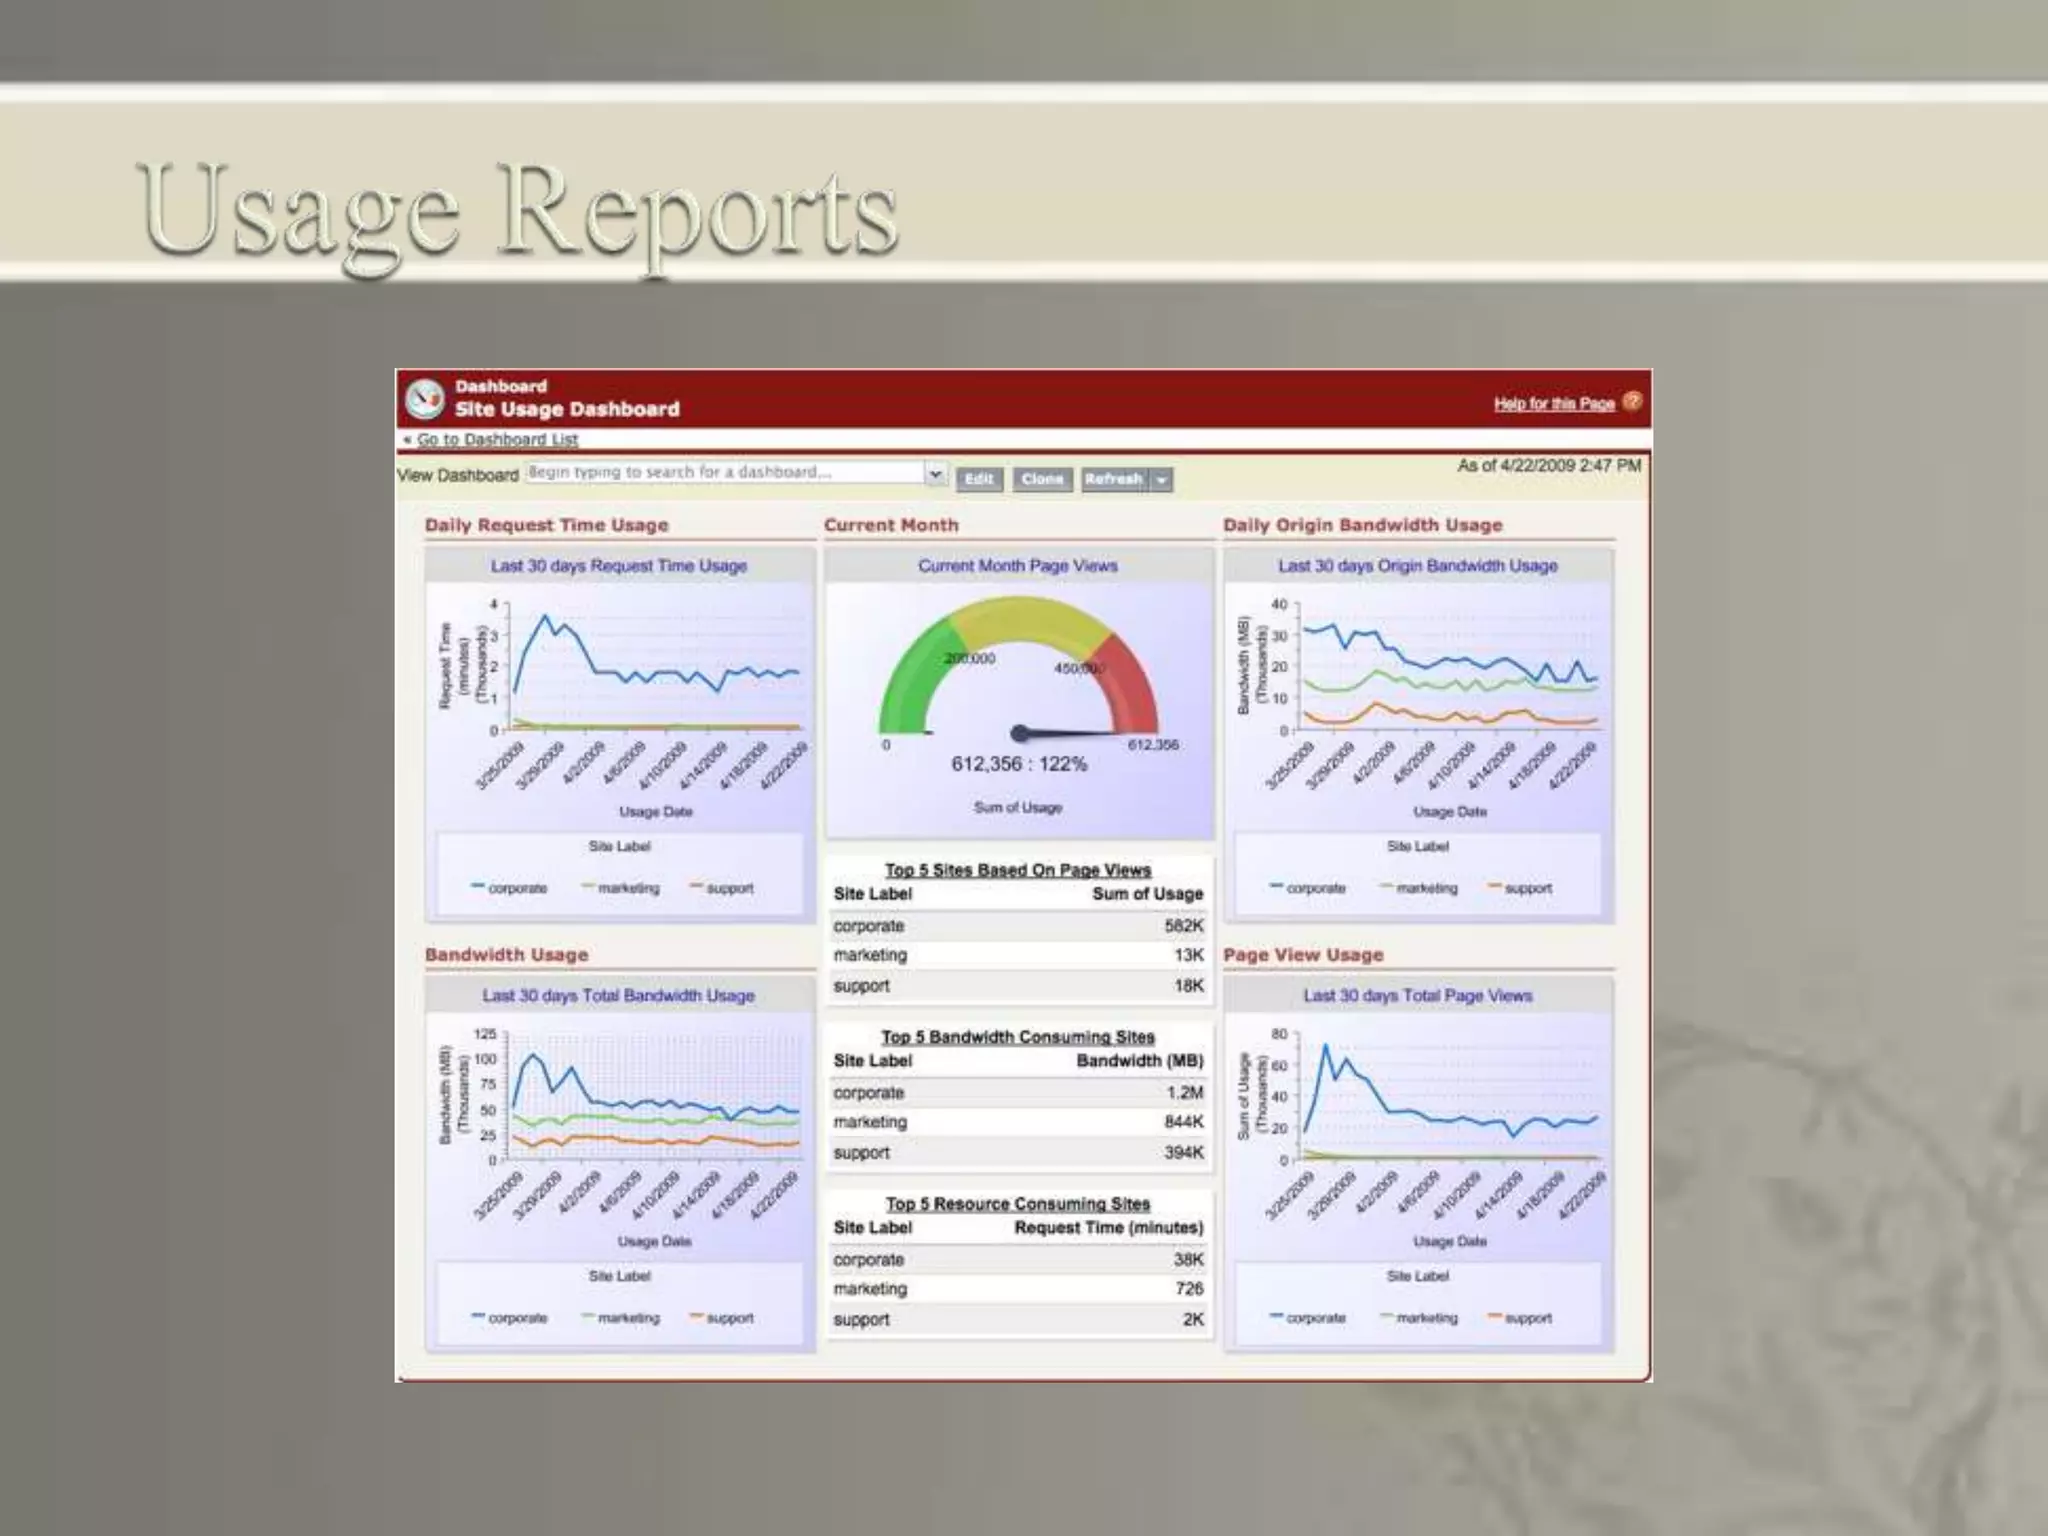2048x1536 pixels.
Task: Click support legend in Total Bandwidth Usage chart
Action: tap(721, 1318)
